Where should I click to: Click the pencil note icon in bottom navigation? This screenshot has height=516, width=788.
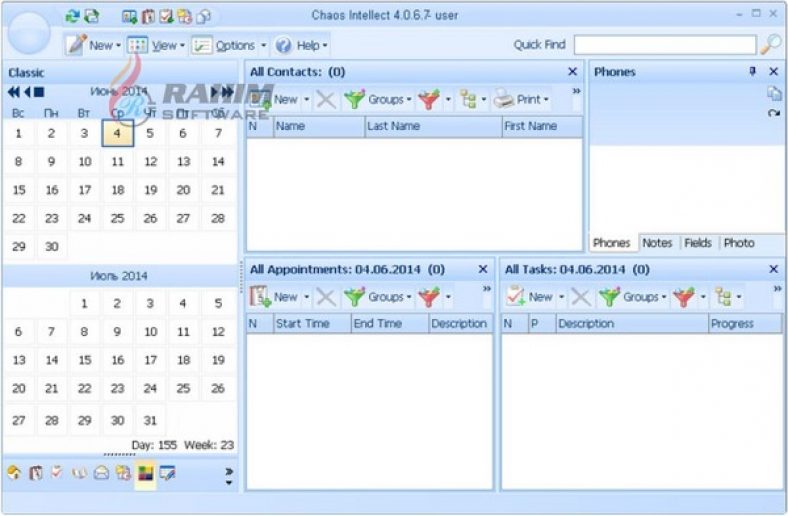(x=167, y=473)
